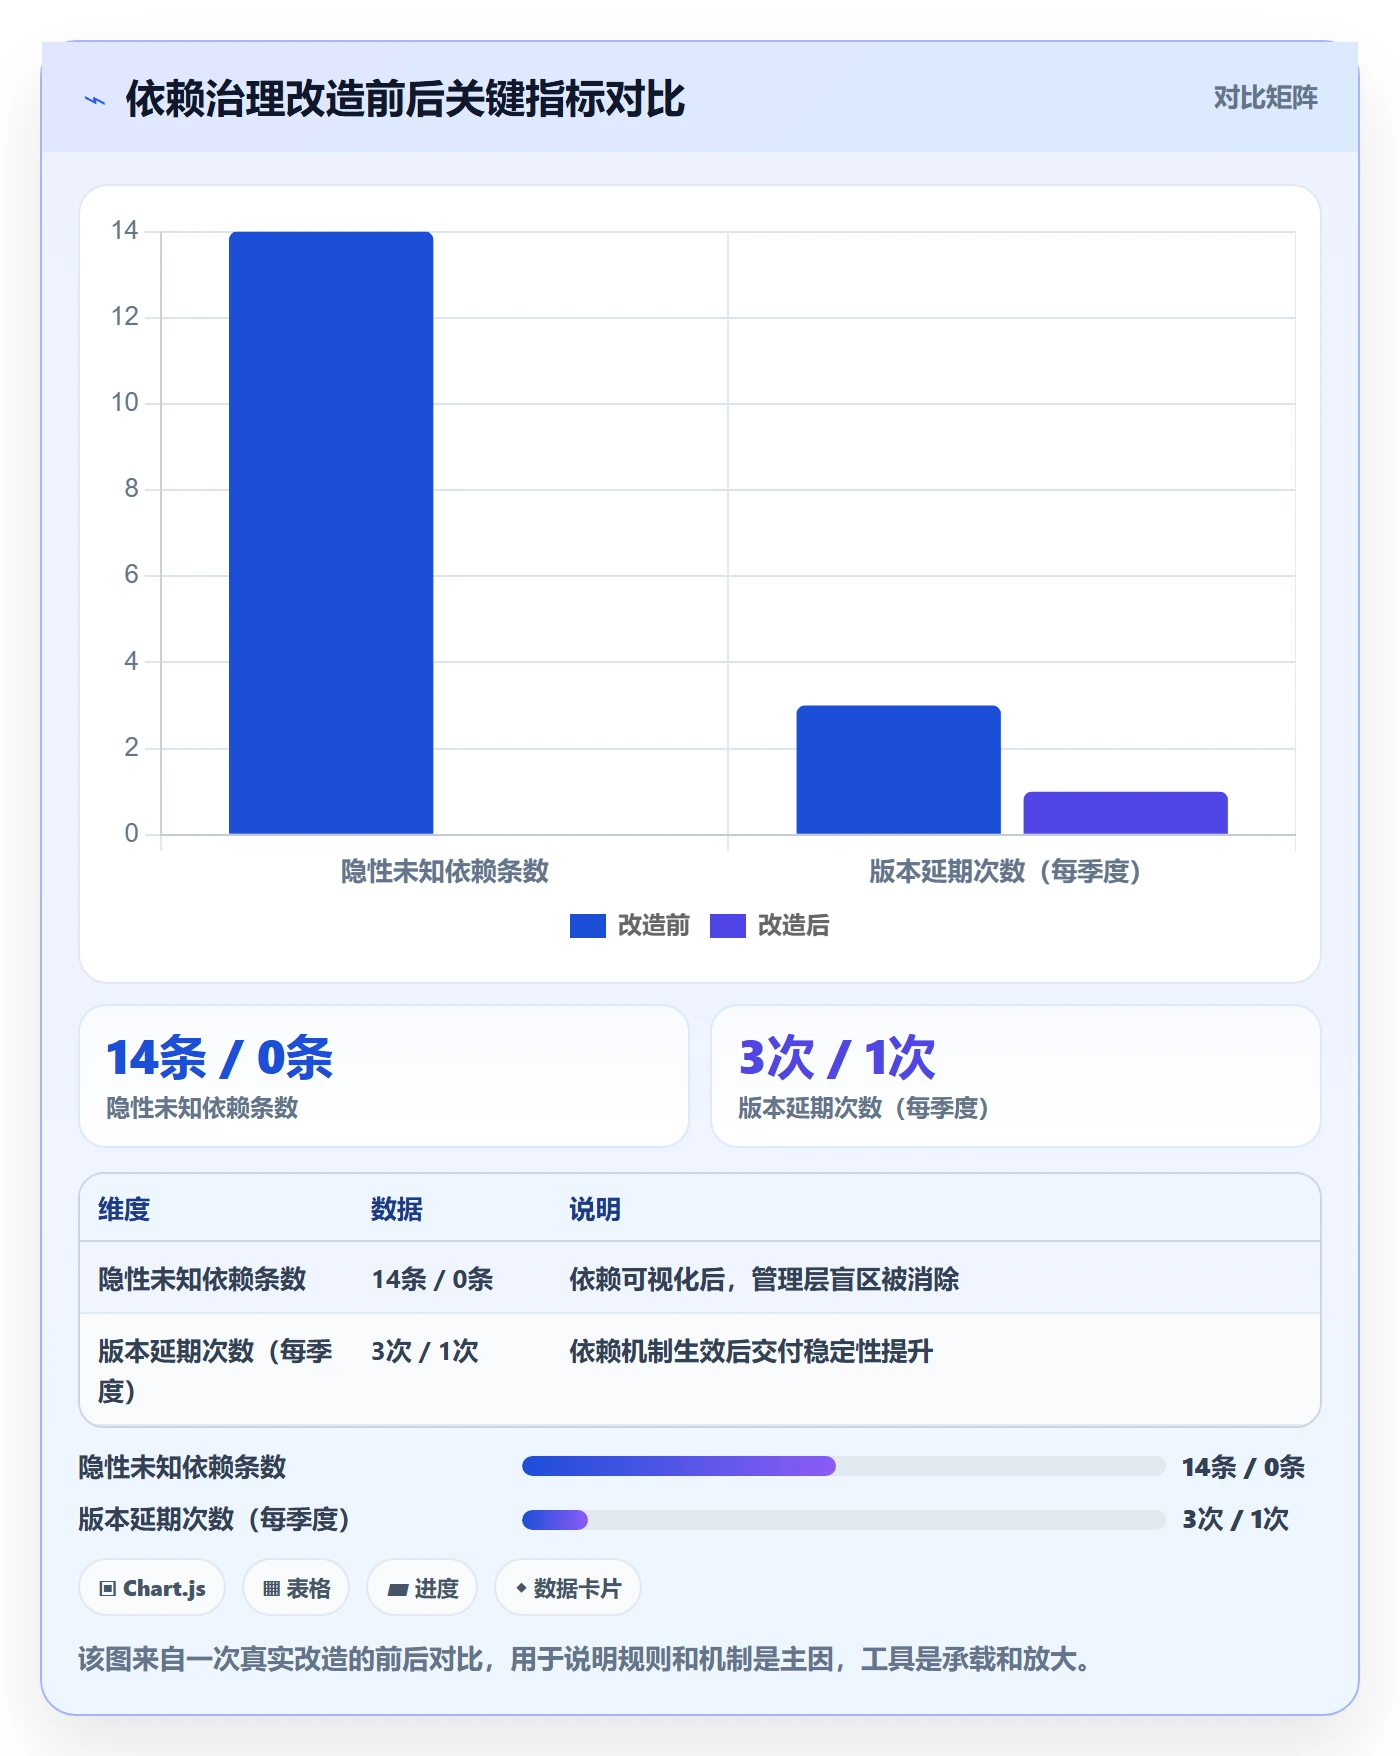This screenshot has width=1400, height=1756.
Task: Click the 隐性未知依赖条数 progress bar
Action: pos(843,1467)
